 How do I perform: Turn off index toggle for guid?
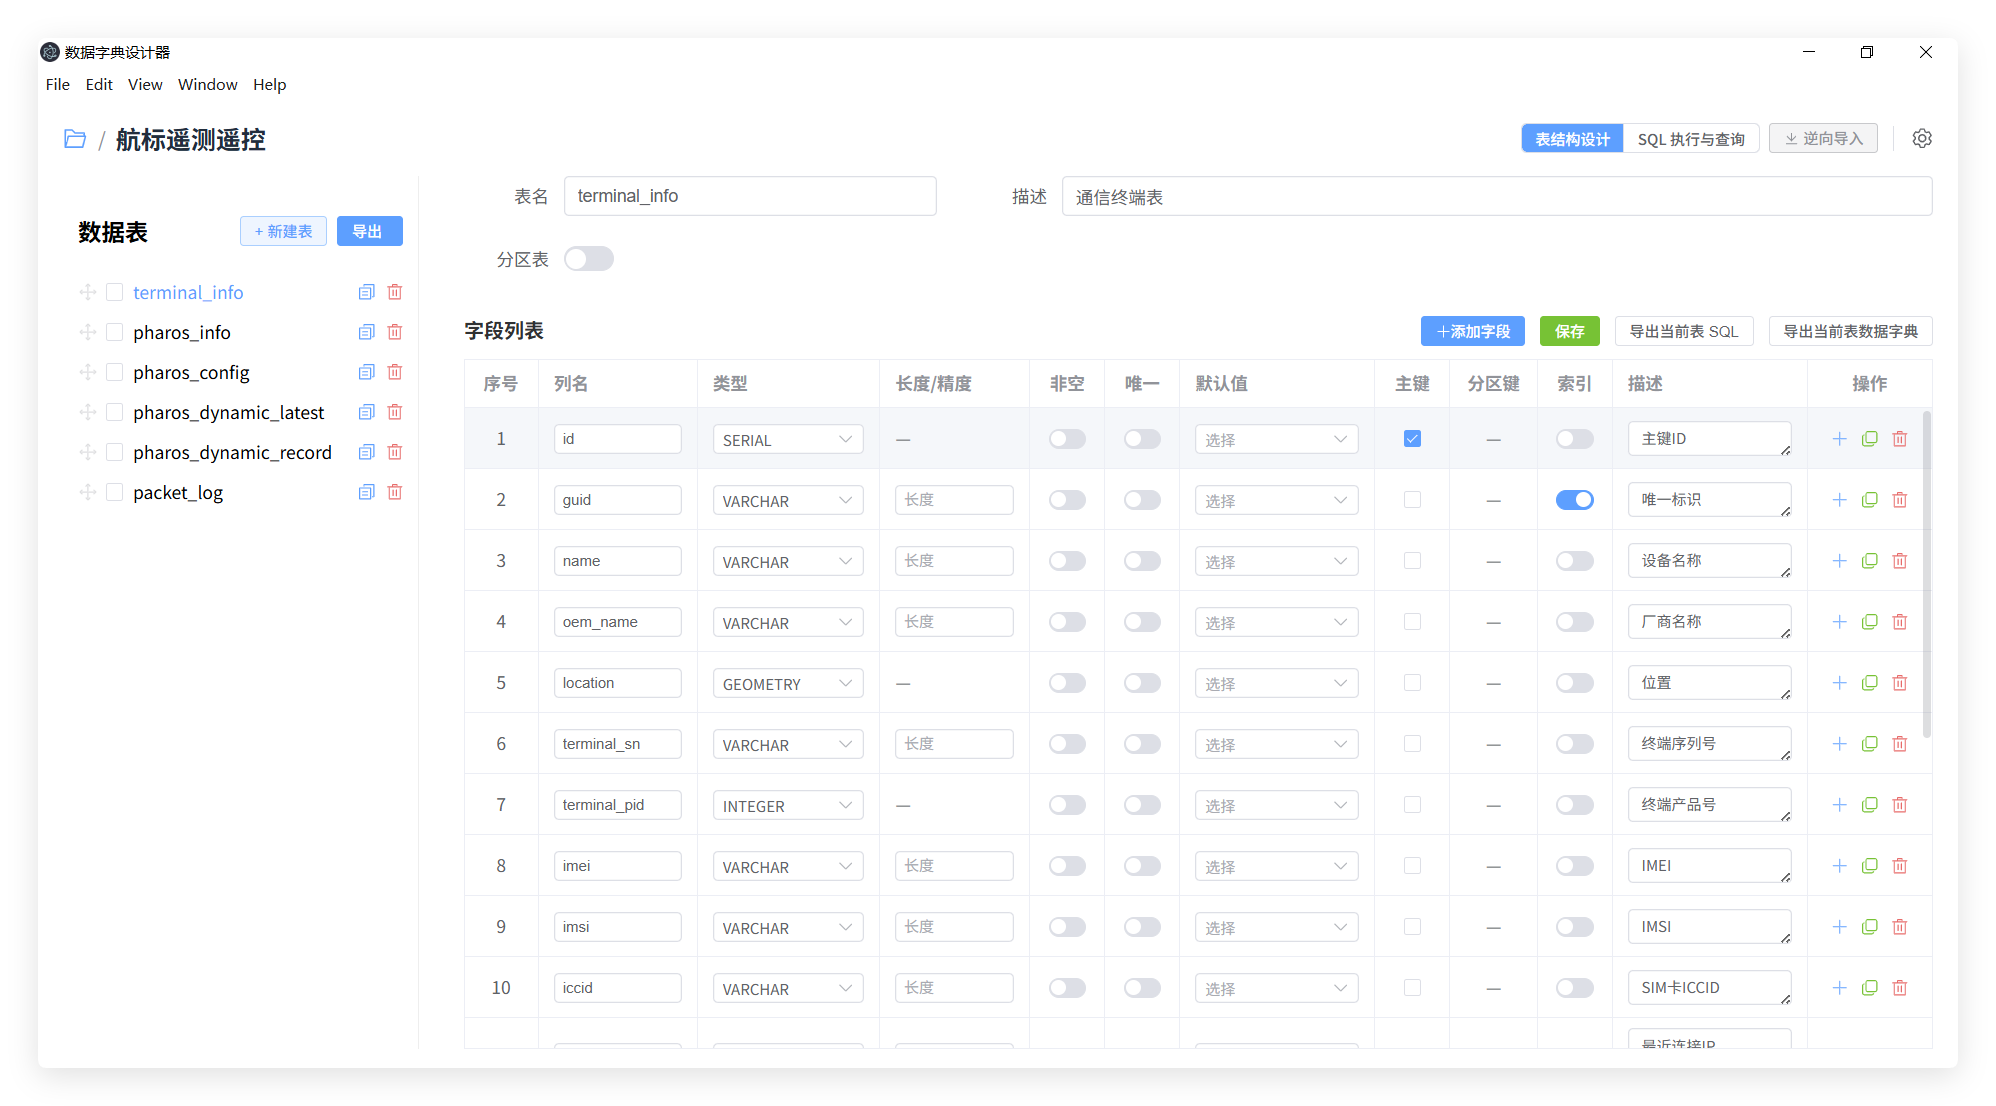coord(1574,500)
